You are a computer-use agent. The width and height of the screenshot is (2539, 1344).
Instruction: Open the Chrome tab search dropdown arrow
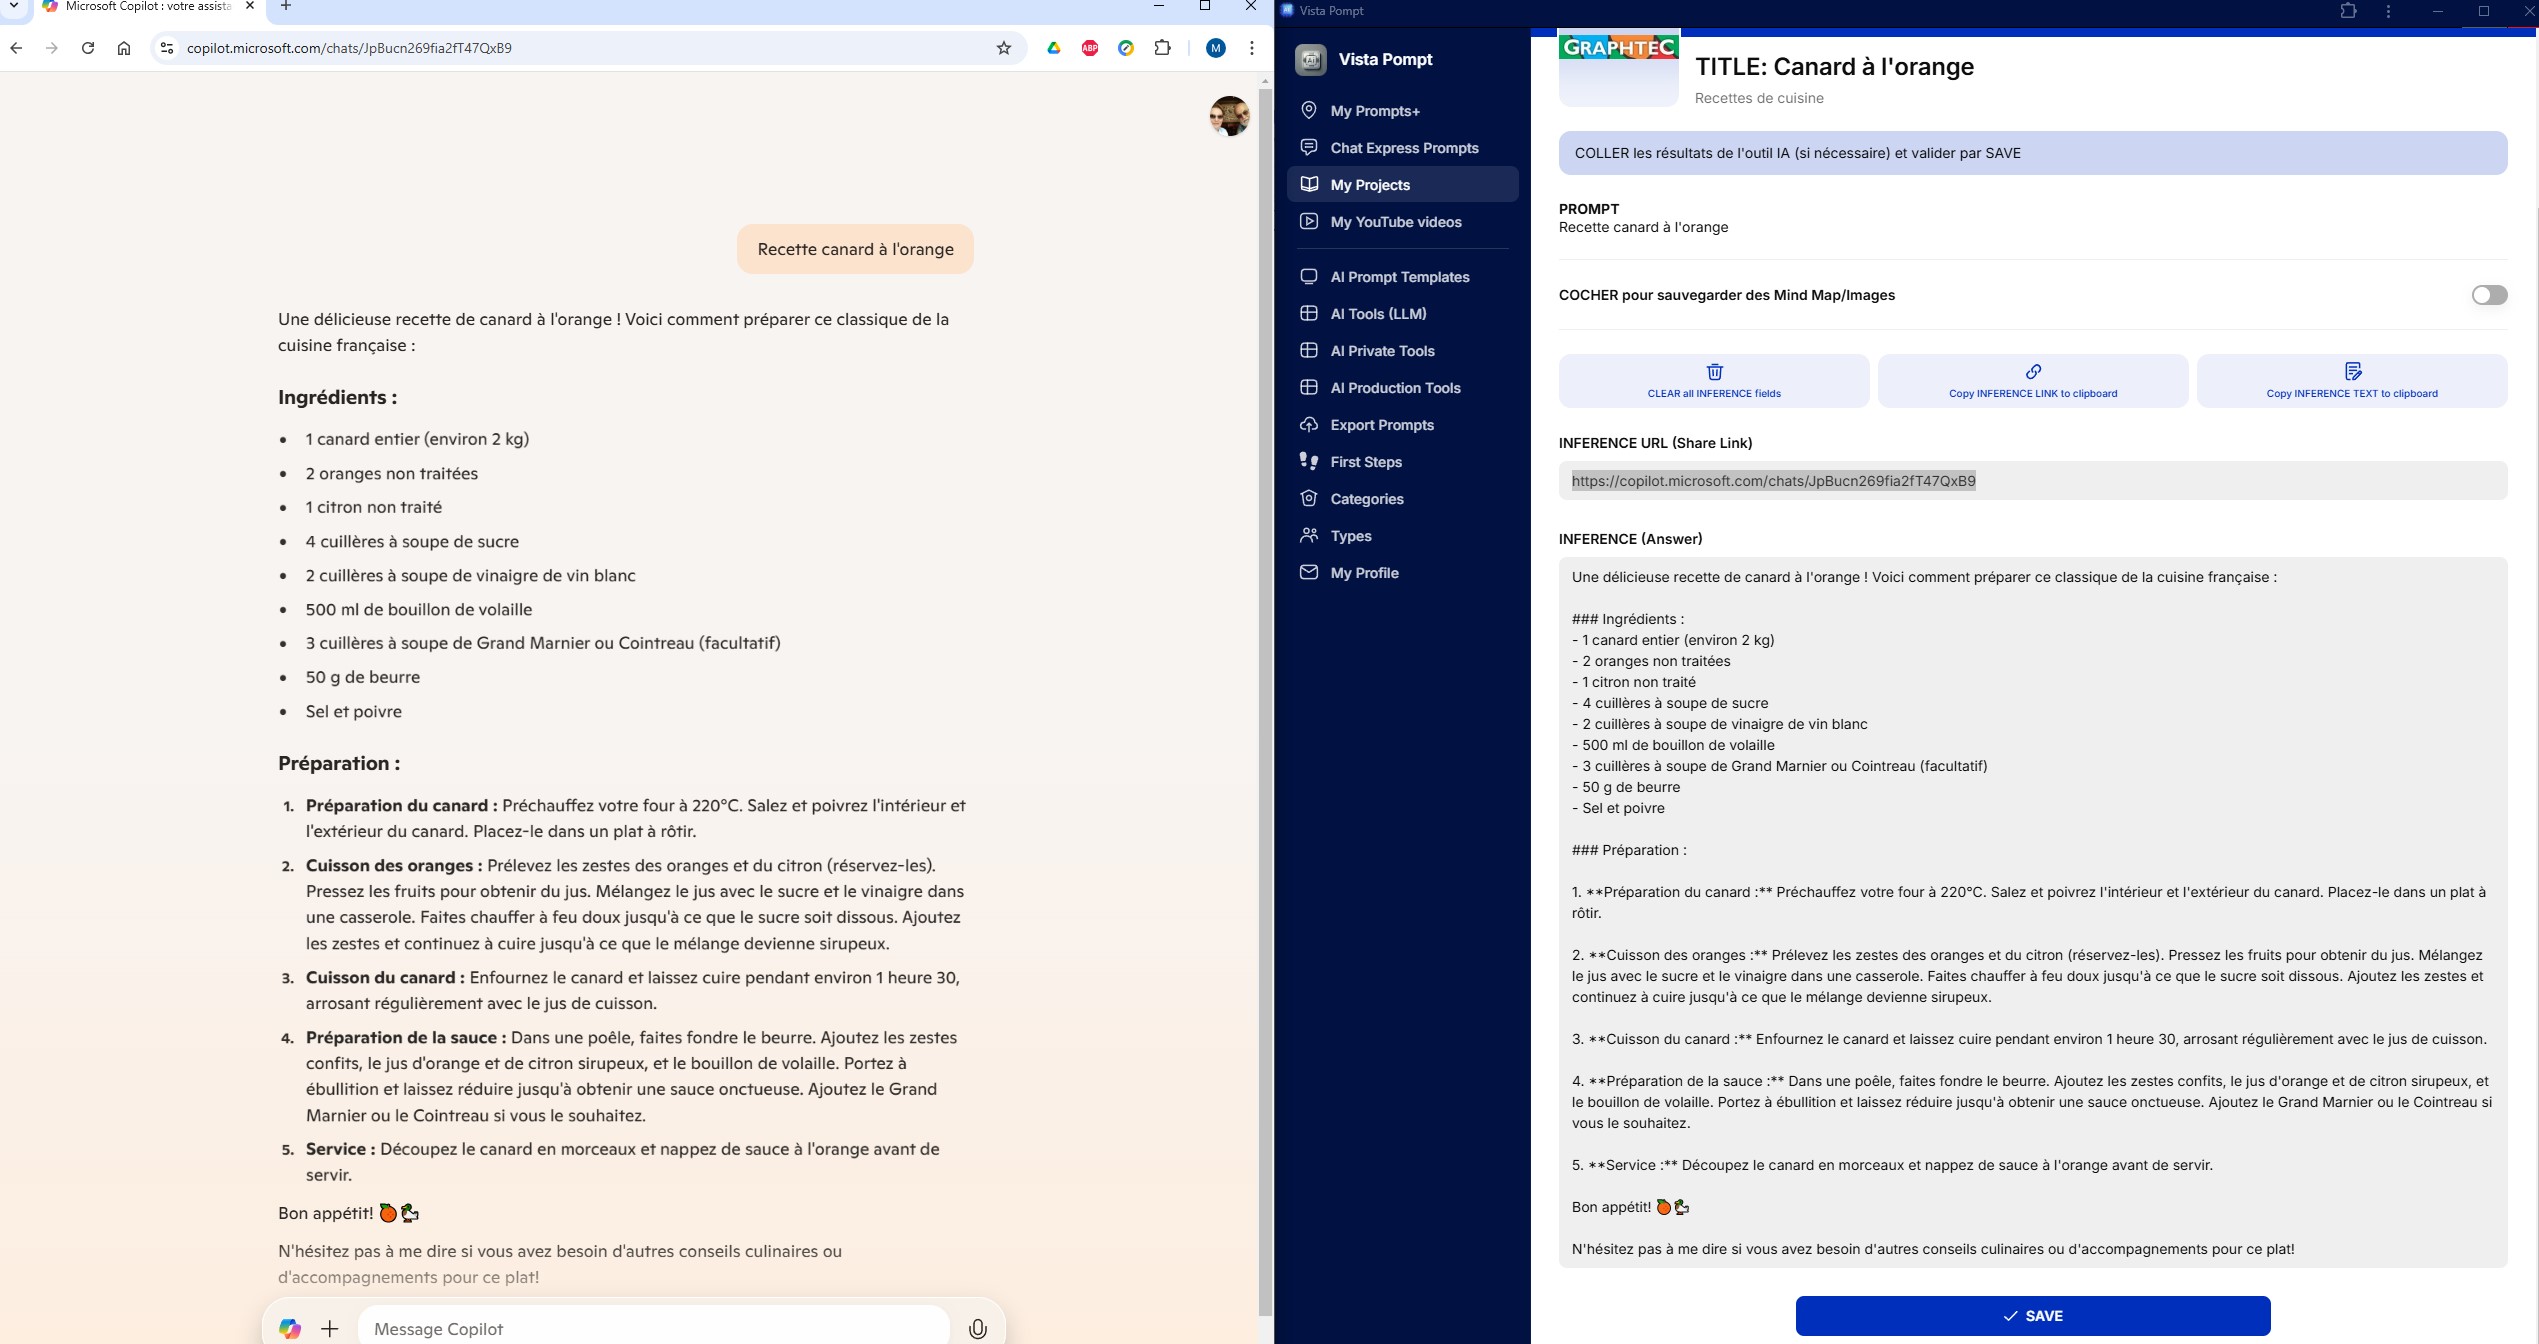tap(14, 6)
